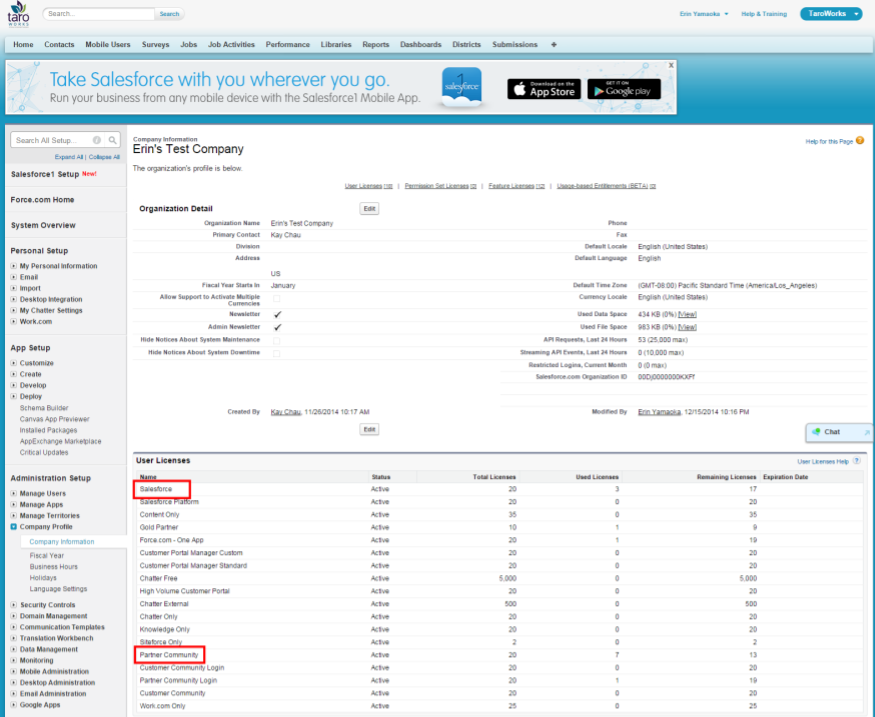Open the App Store download badge
875x717 pixels.
544,89
